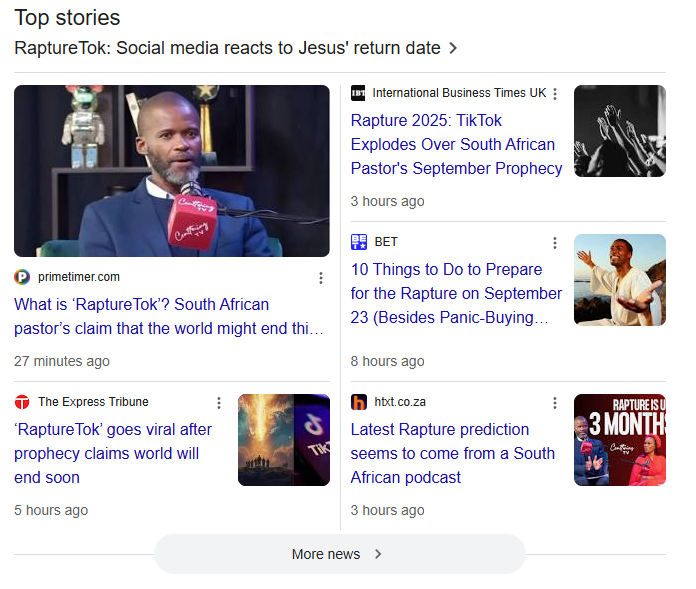Open primetimer.com article options menu

(321, 278)
